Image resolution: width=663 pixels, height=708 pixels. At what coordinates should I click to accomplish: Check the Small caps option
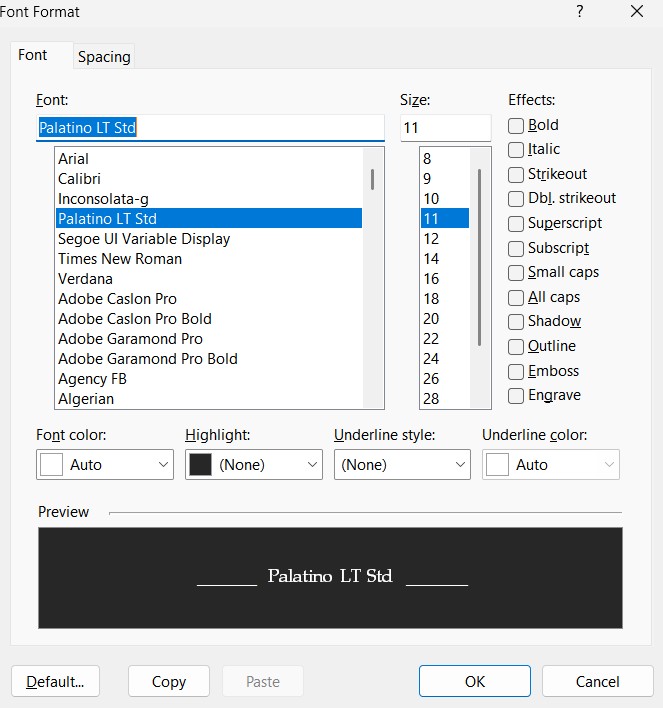point(516,273)
